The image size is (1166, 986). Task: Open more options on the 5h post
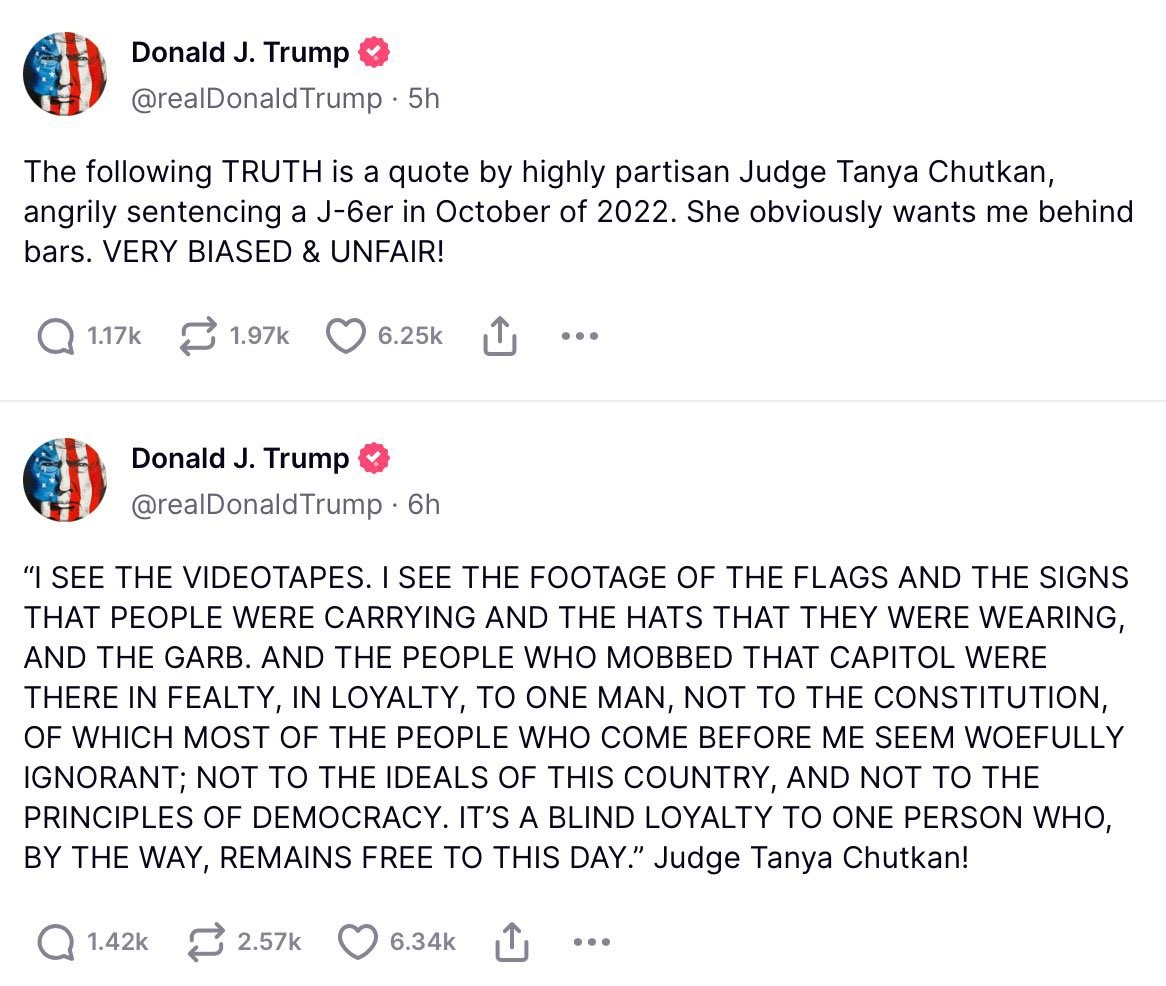580,336
